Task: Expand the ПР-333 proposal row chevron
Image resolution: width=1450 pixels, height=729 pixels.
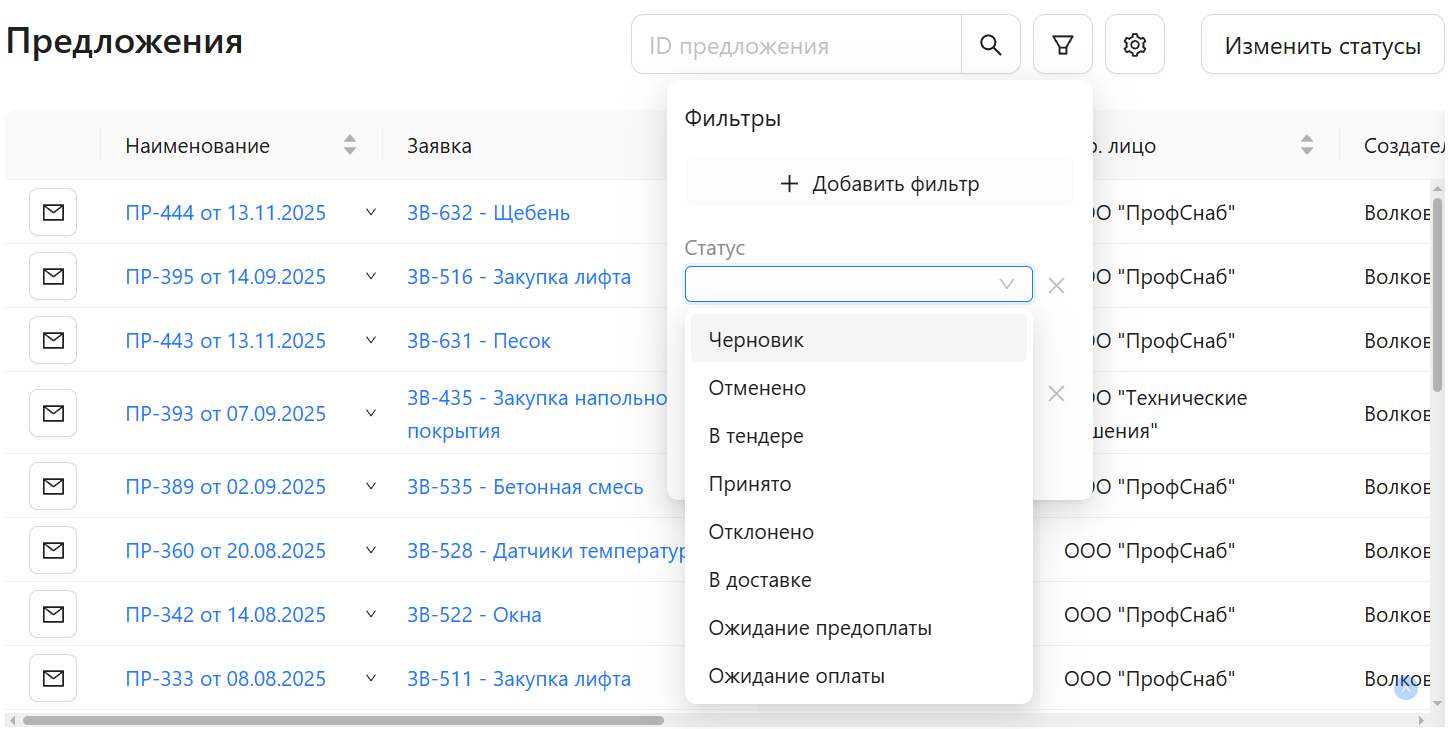Action: pyautogui.click(x=370, y=678)
